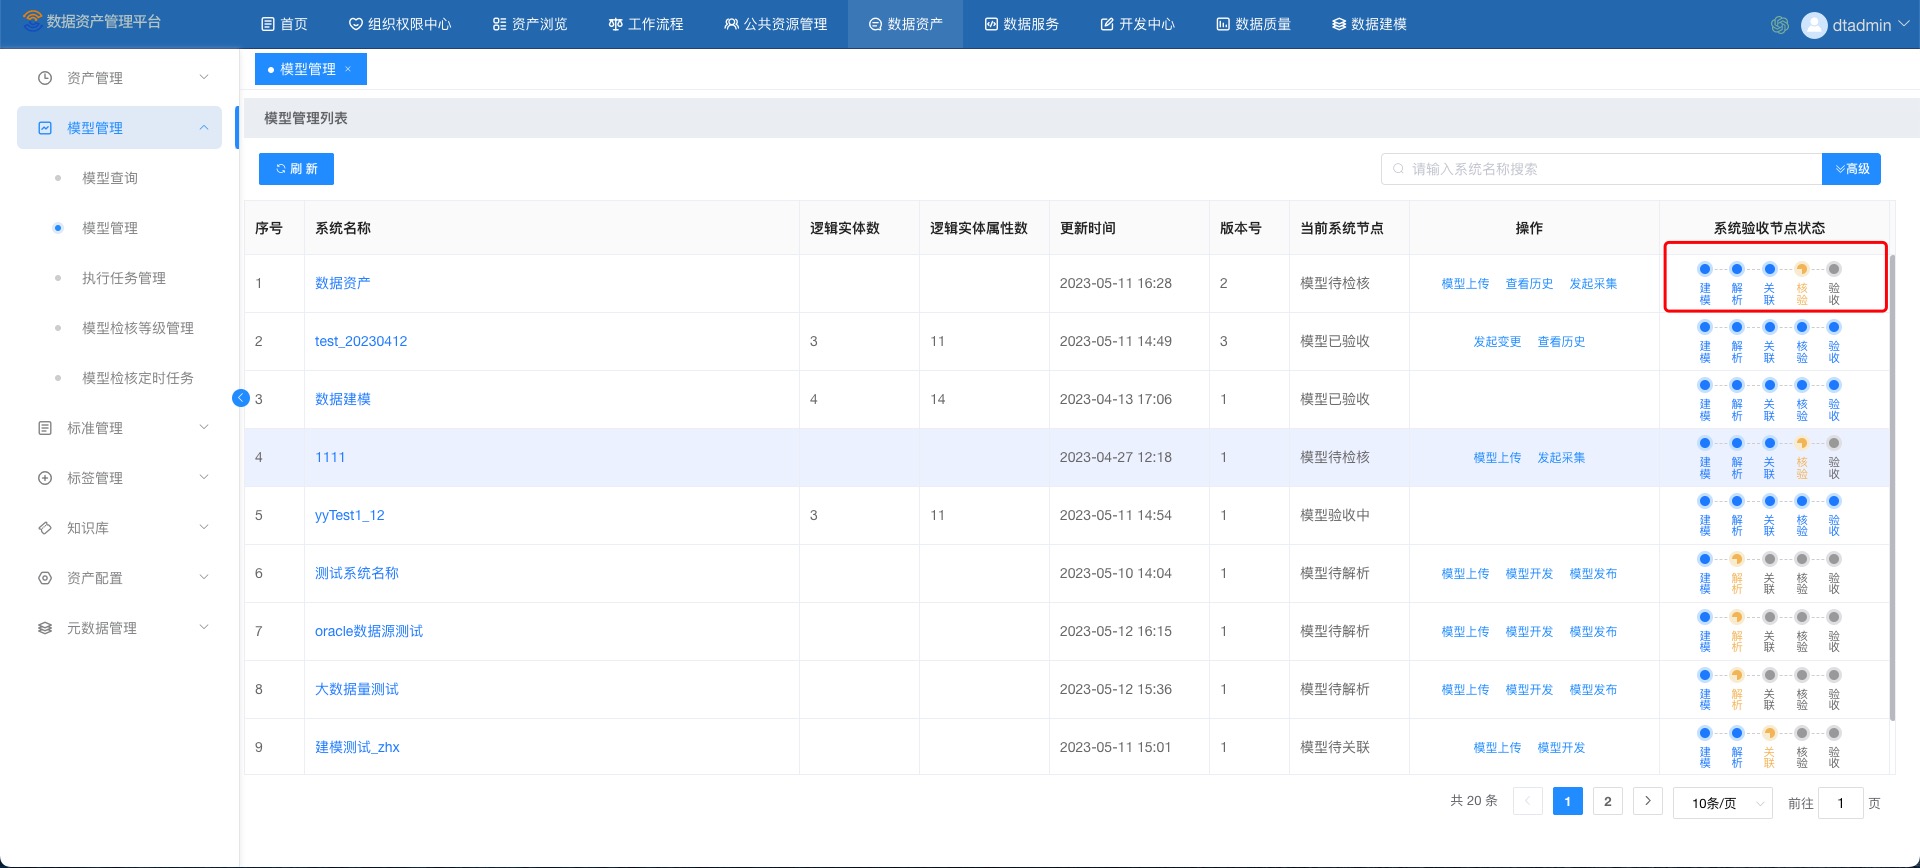Click the orange 解析 node in 测试系统名称 row
The image size is (1920, 868).
point(1737,559)
